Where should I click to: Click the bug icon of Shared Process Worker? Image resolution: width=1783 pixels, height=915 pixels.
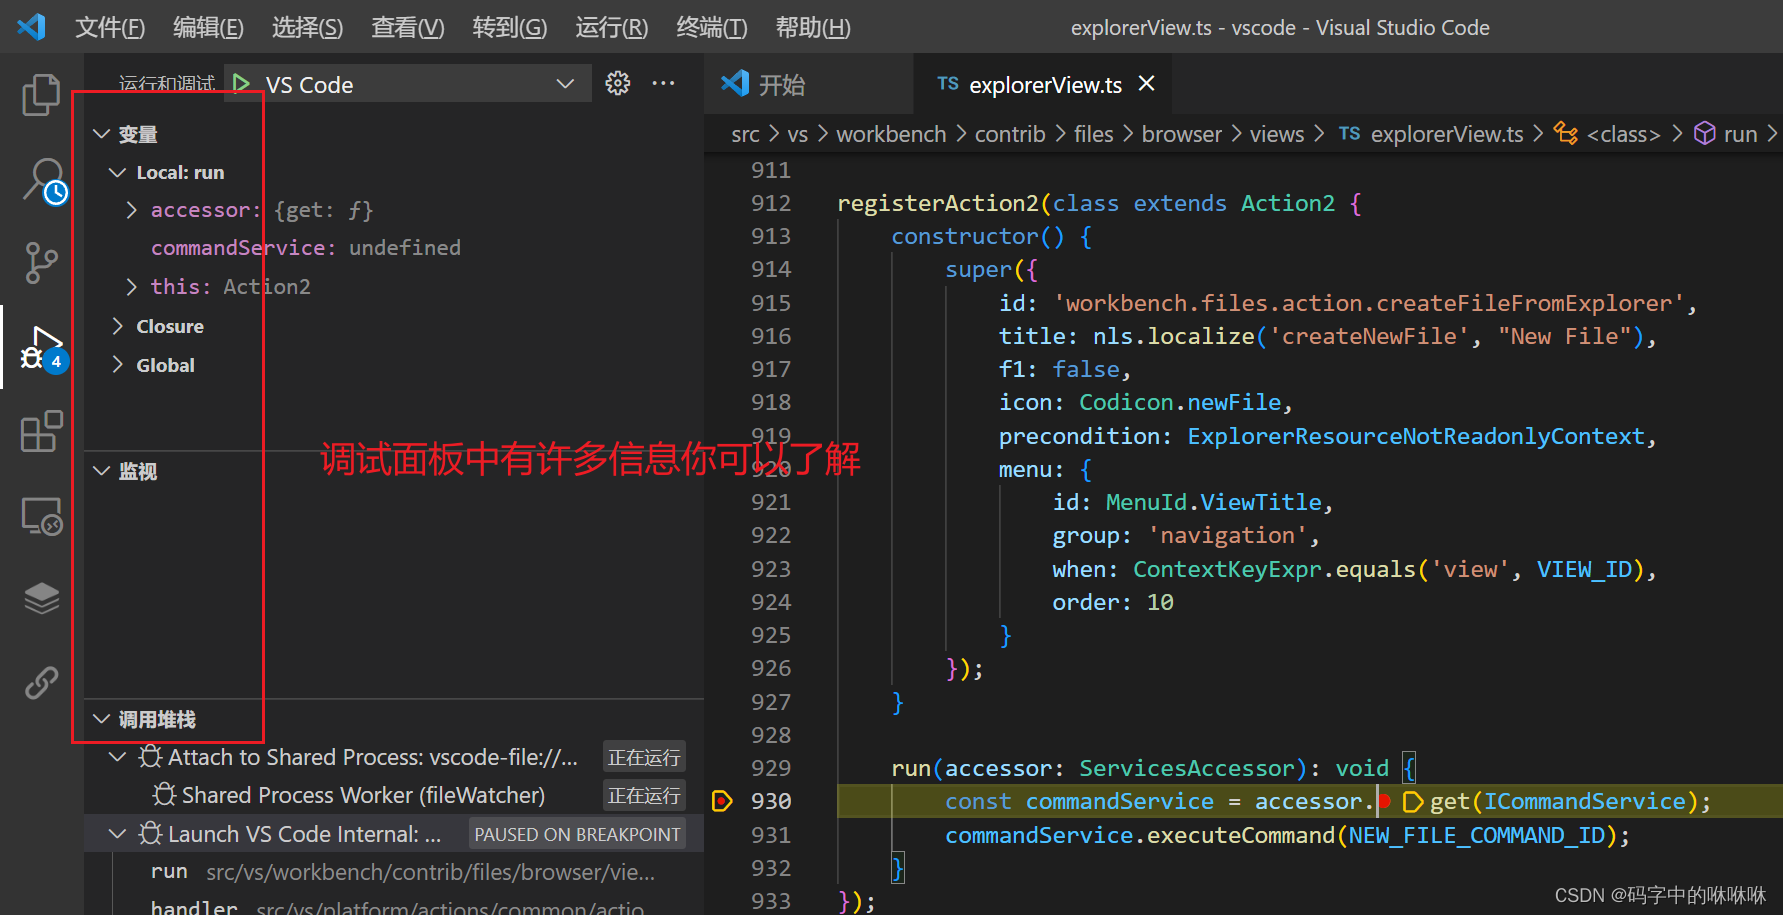pos(164,794)
